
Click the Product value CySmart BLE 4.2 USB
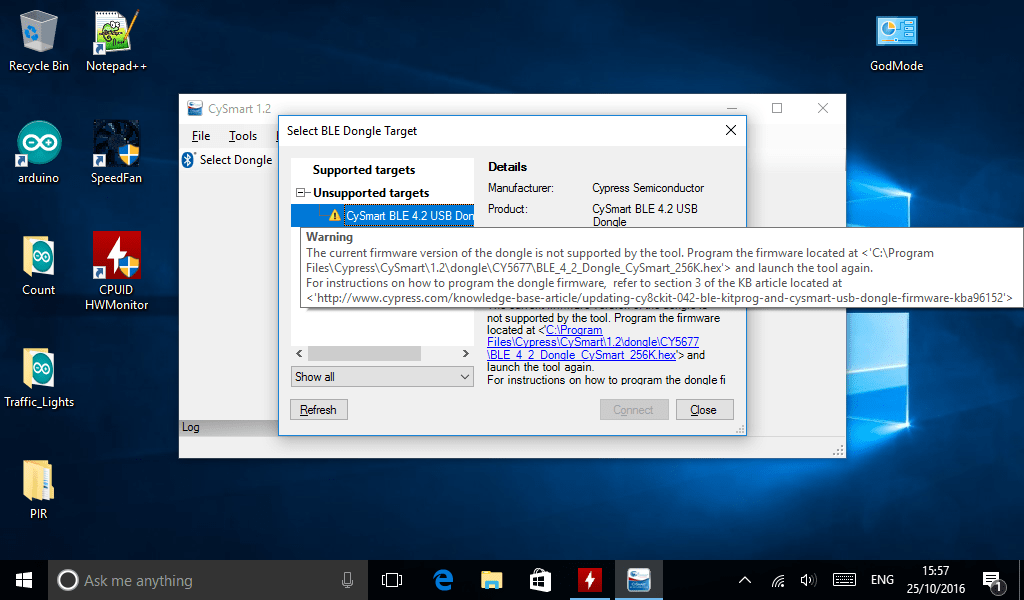click(x=645, y=215)
